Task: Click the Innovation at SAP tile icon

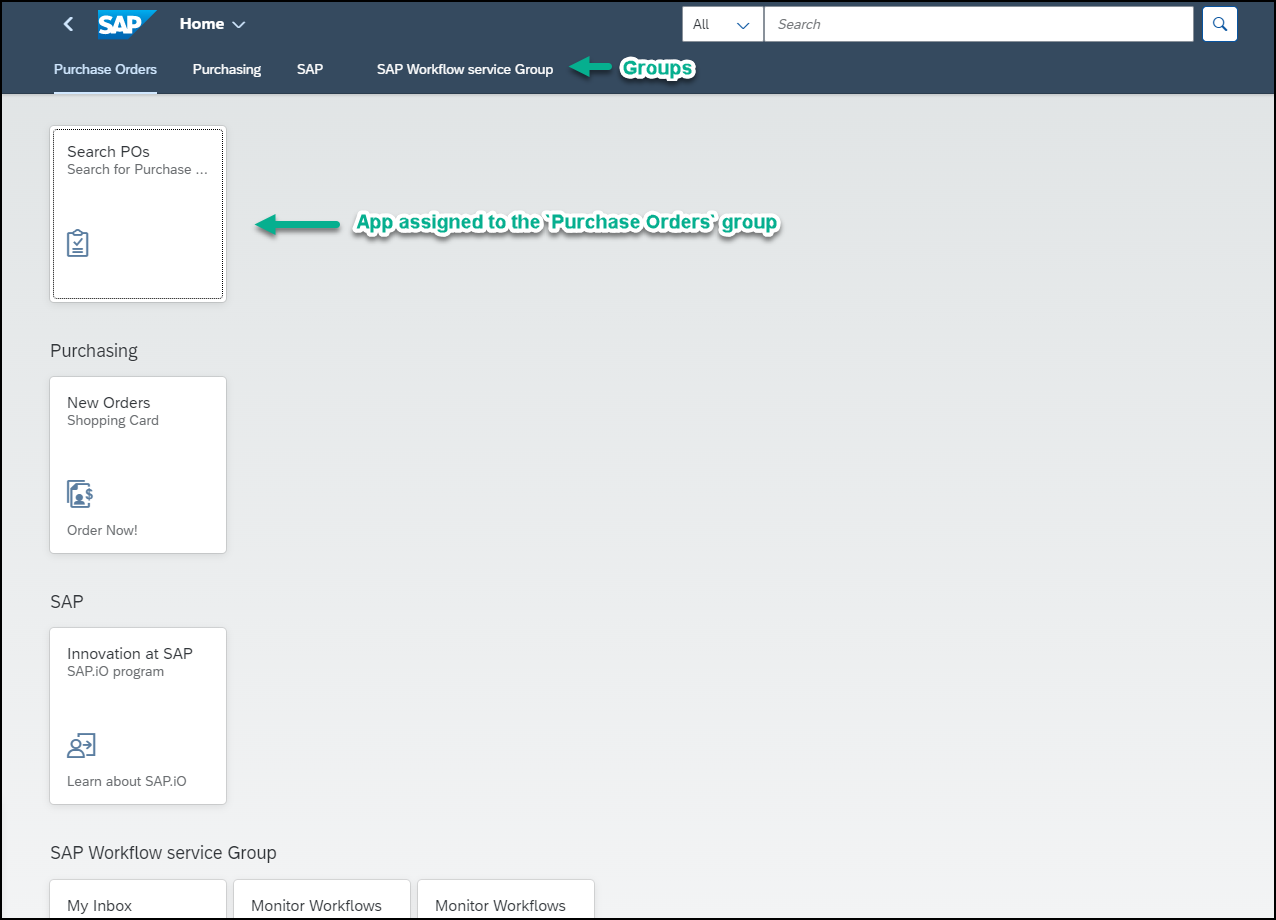Action: [x=81, y=745]
